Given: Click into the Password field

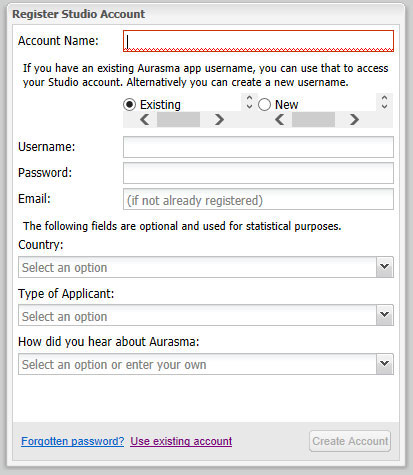Looking at the screenshot, I should point(258,173).
